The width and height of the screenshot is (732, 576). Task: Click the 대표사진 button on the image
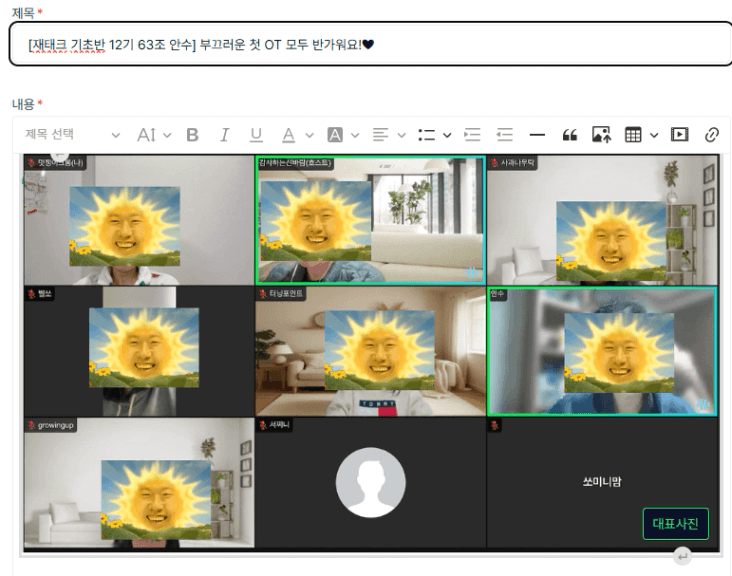tap(675, 524)
